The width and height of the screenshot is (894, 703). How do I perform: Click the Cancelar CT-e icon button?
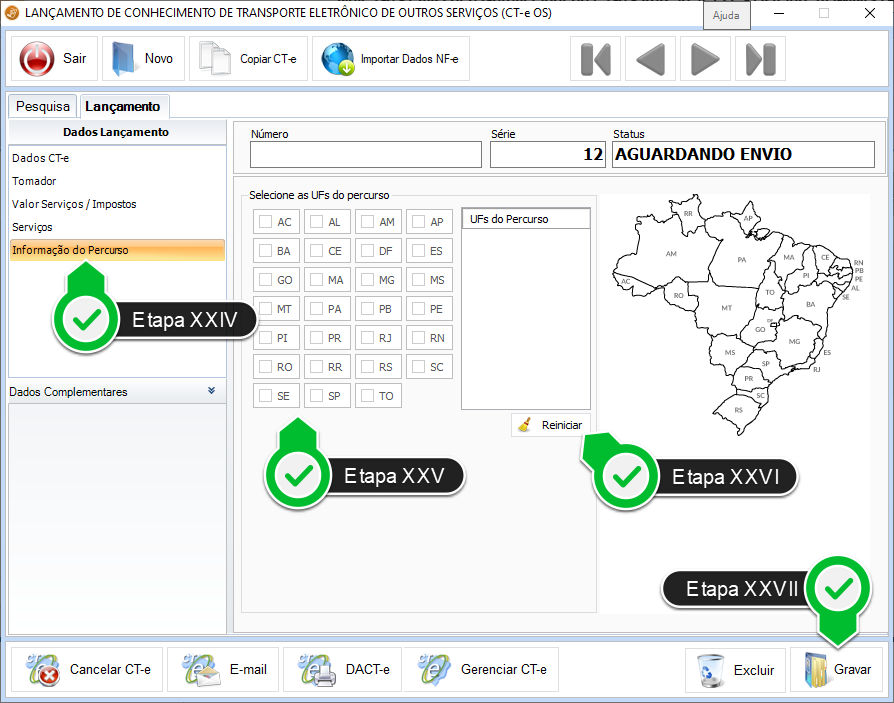tap(43, 669)
